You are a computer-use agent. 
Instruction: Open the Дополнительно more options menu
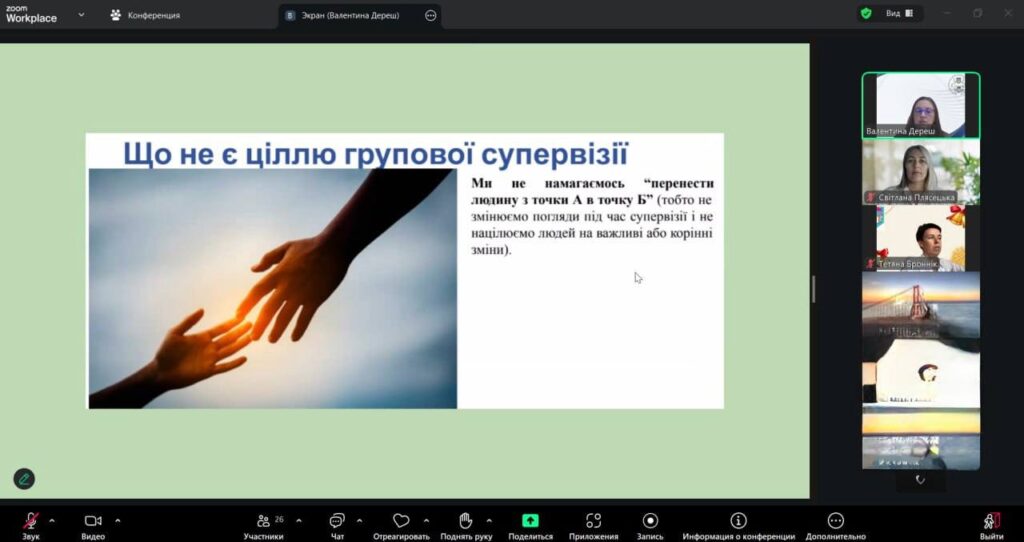836,521
